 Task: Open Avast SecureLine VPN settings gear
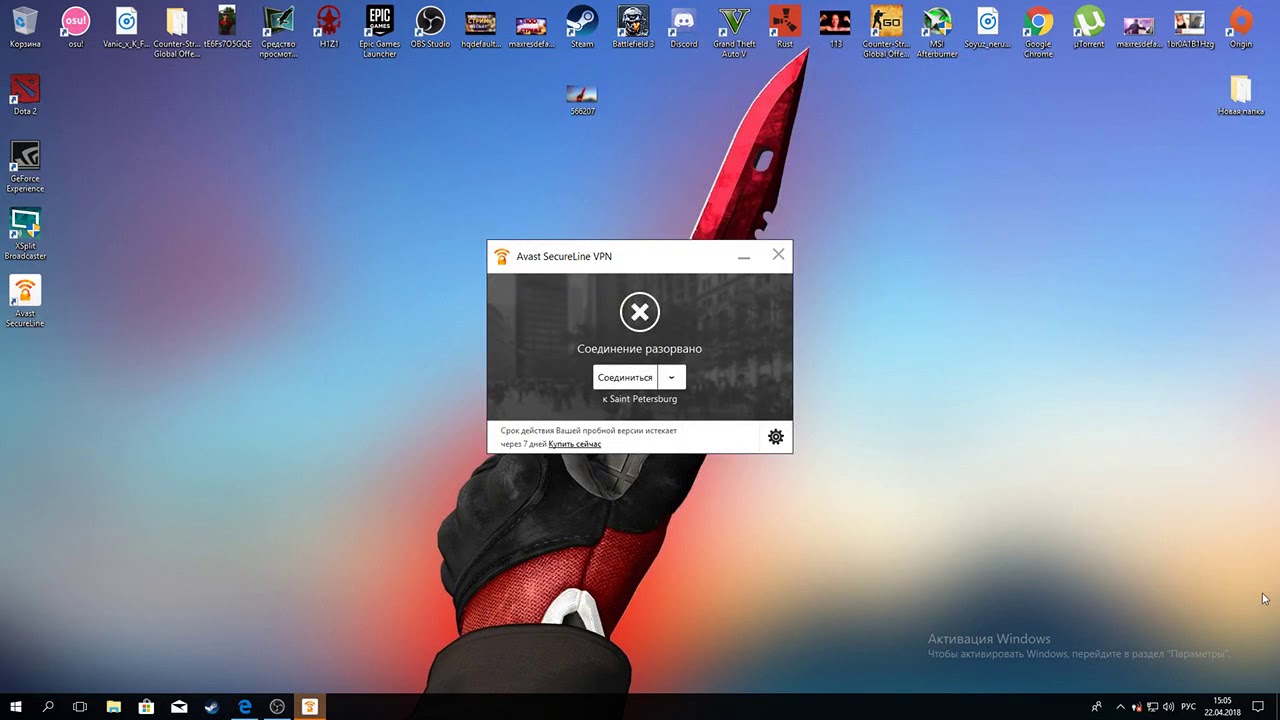click(x=776, y=437)
